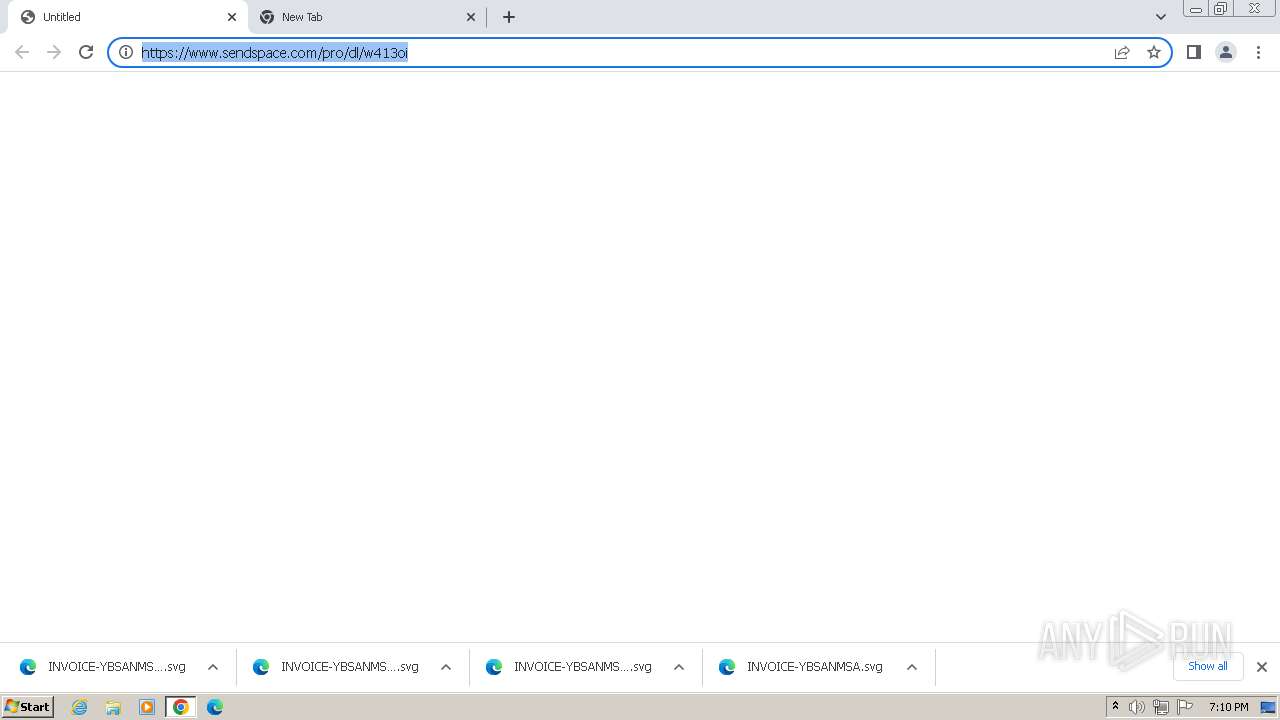Viewport: 1280px width, 720px height.
Task: Share this page icon
Action: (1122, 52)
